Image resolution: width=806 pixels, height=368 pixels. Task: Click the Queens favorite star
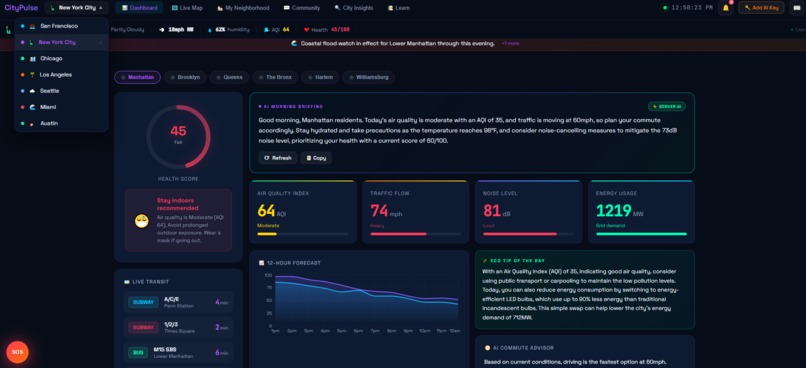click(x=218, y=77)
